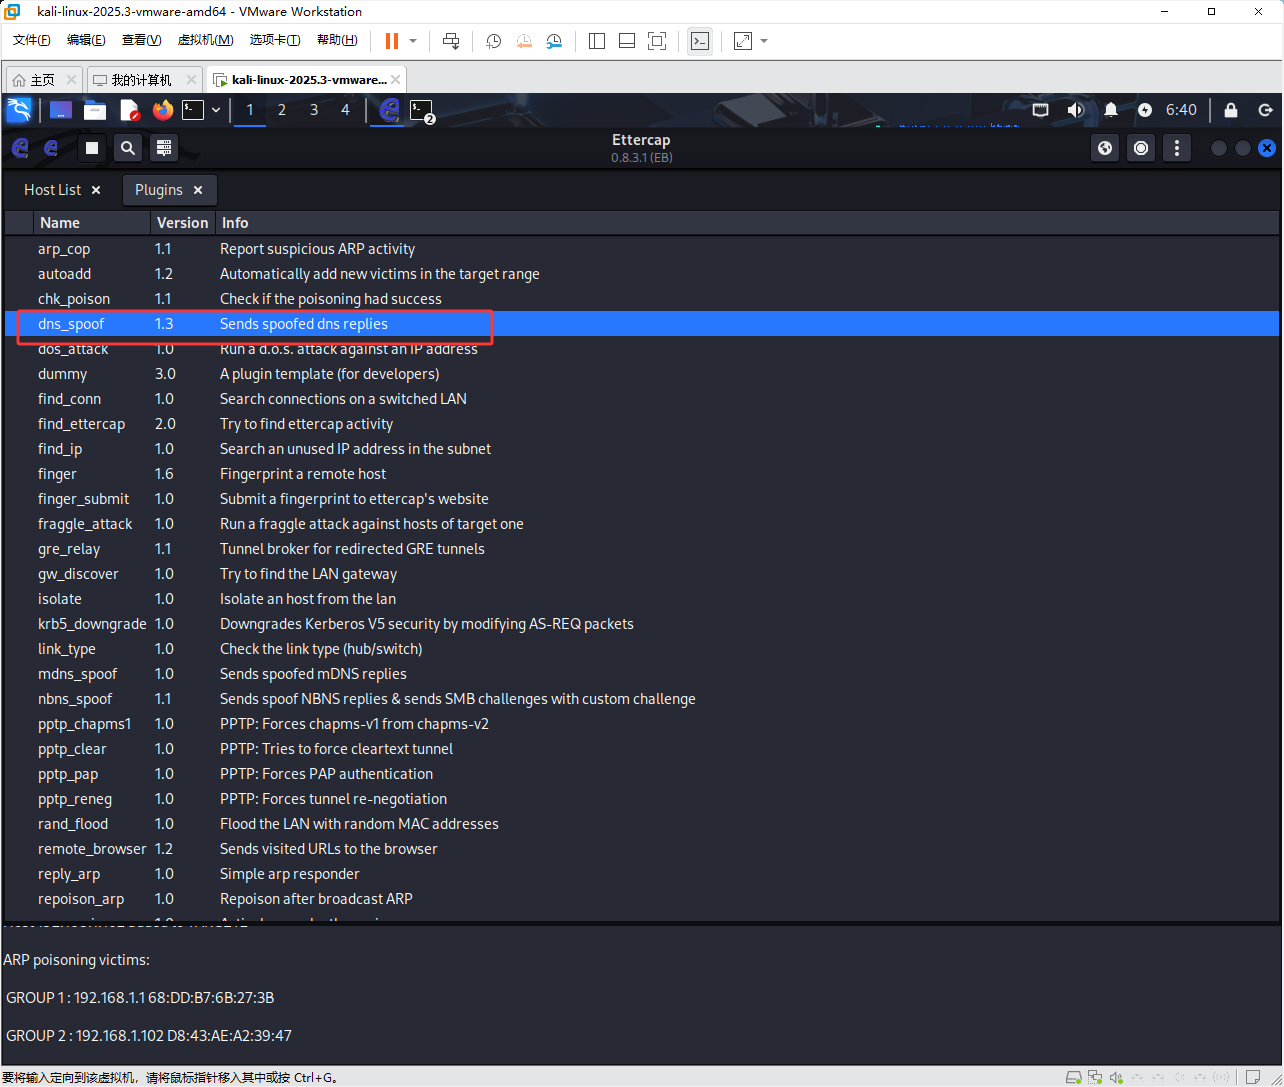The width and height of the screenshot is (1284, 1087).
Task: Select the arp_cop plugin row
Action: tap(642, 249)
